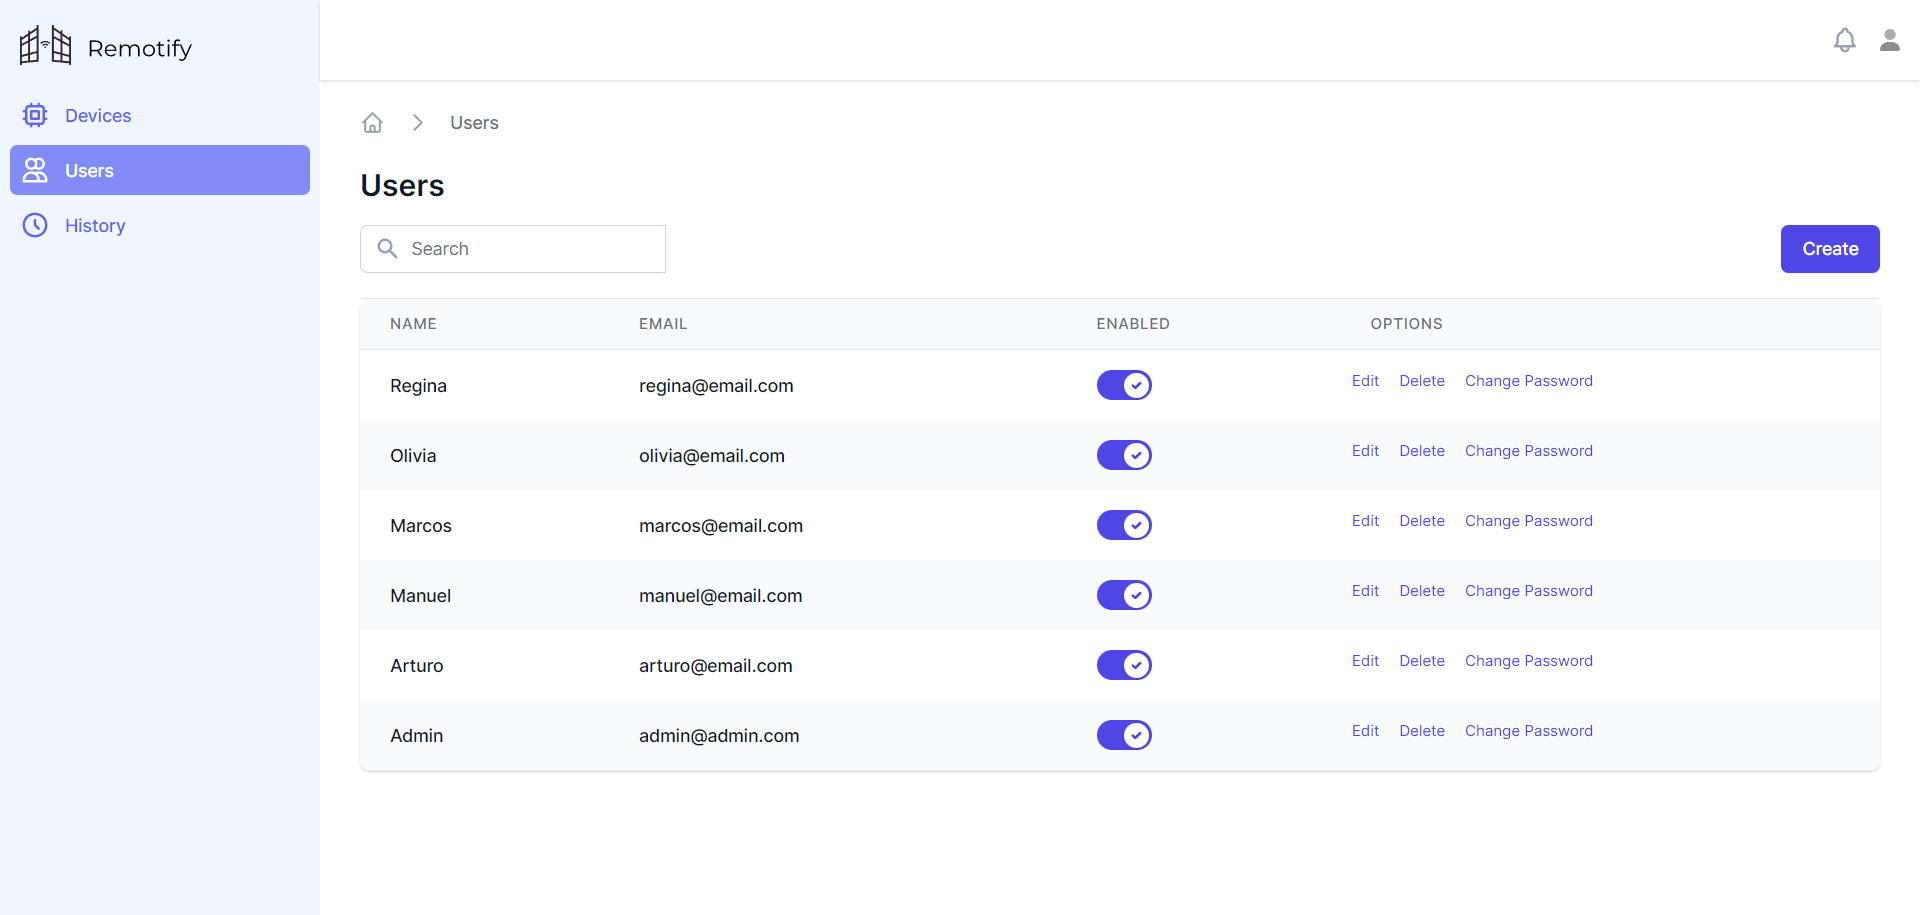Select the arturo@email.com cell

click(716, 666)
